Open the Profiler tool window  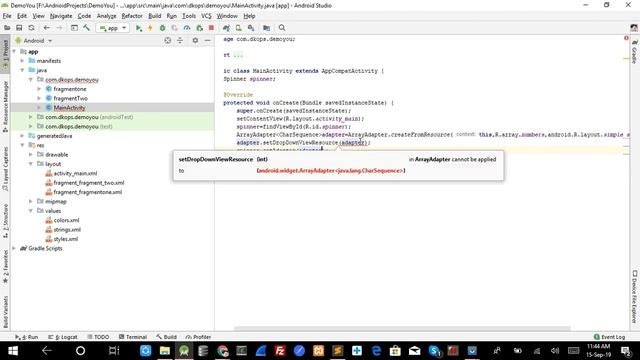[198, 337]
